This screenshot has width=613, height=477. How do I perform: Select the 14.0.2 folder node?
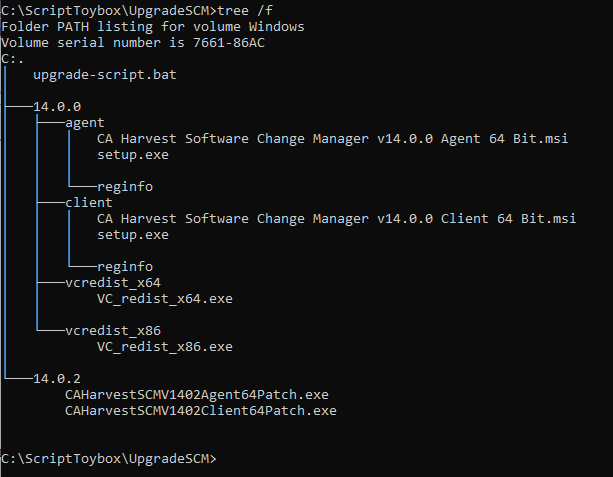pyautogui.click(x=57, y=379)
